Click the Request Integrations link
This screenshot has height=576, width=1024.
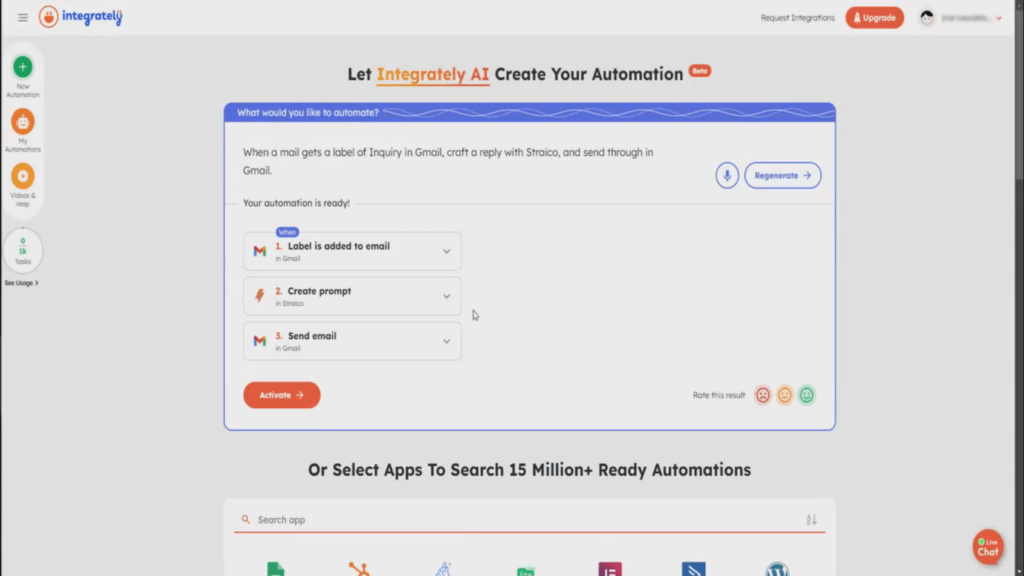point(797,18)
